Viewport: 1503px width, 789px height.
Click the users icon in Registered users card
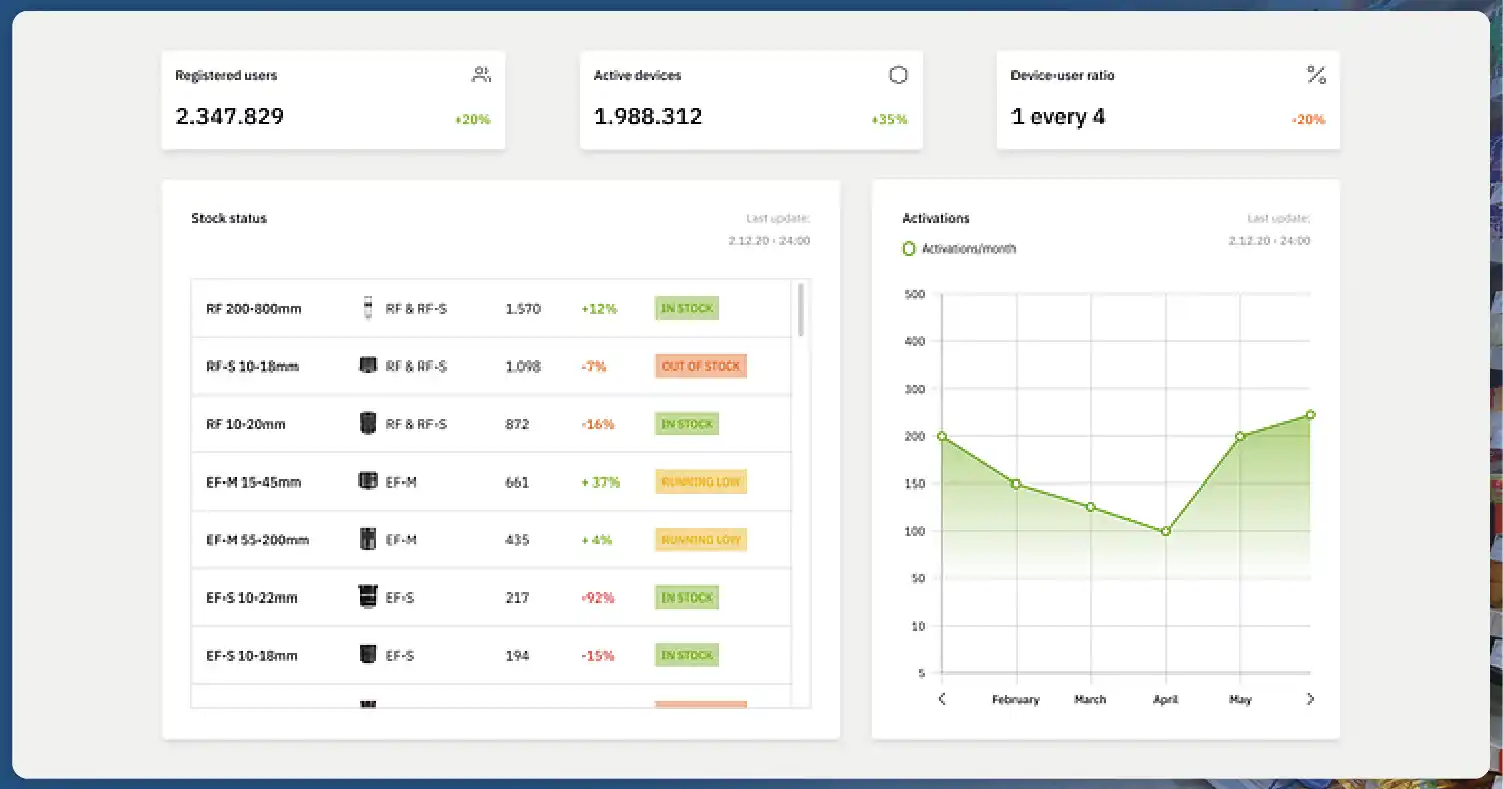pyautogui.click(x=481, y=75)
